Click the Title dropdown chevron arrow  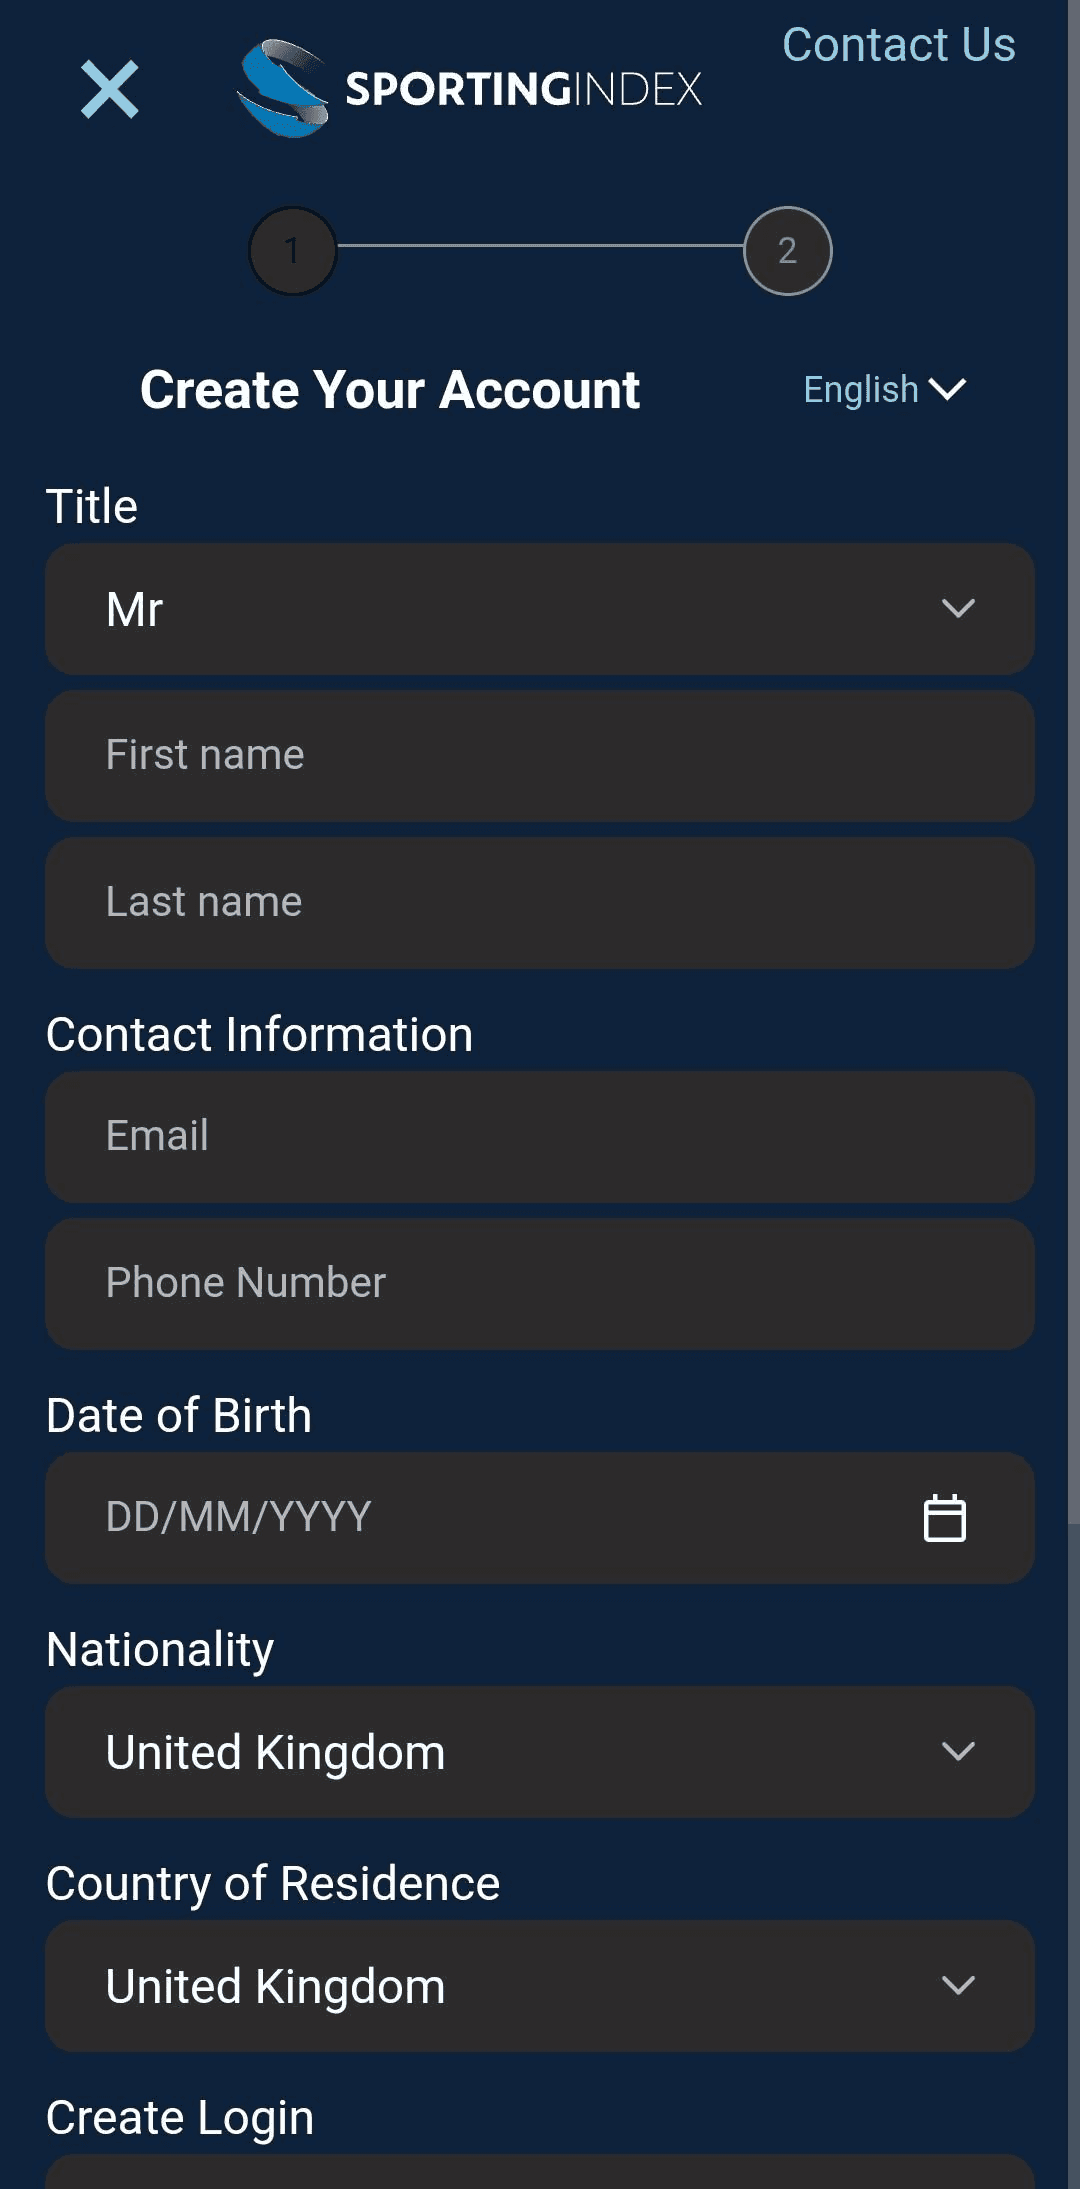click(958, 609)
